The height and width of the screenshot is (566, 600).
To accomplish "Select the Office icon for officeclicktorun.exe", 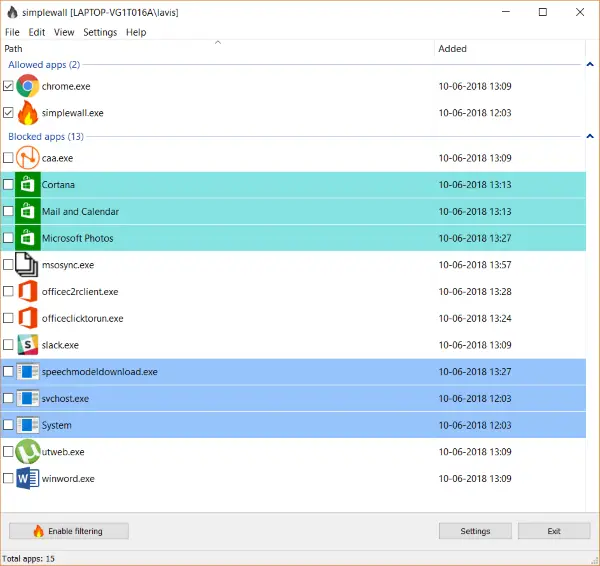I will pos(28,318).
